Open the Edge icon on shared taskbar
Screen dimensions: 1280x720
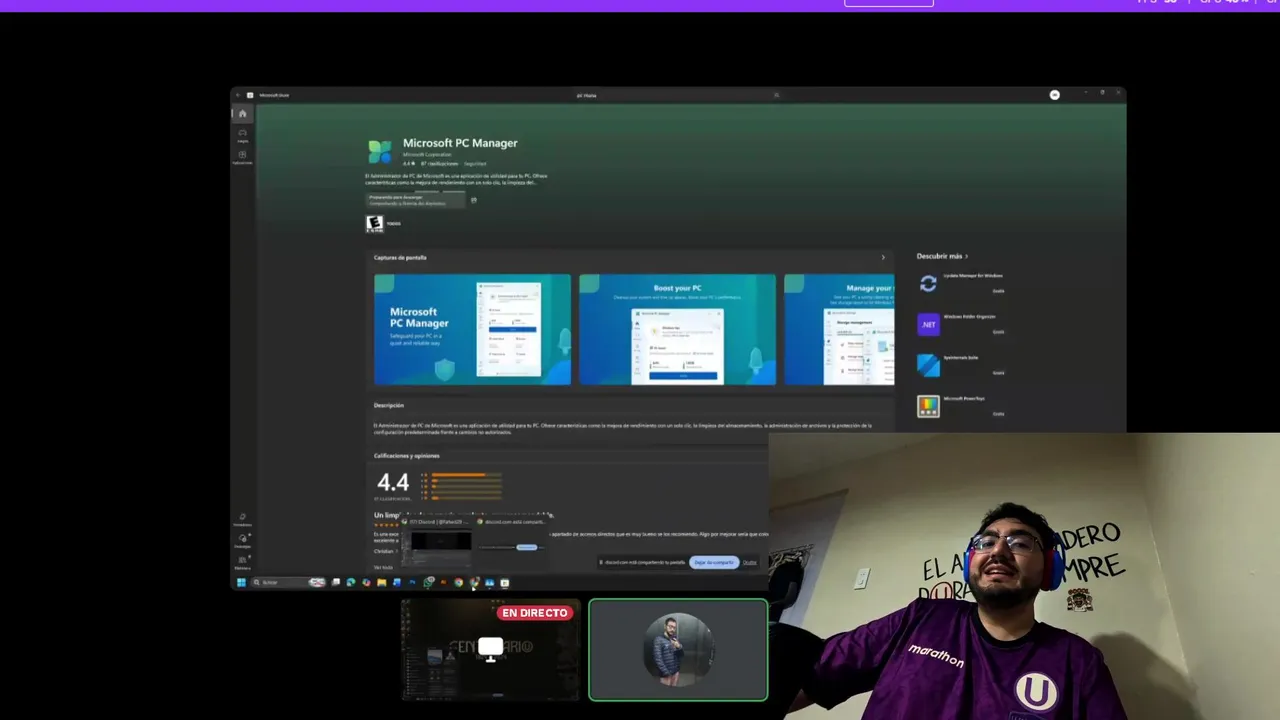pyautogui.click(x=350, y=582)
